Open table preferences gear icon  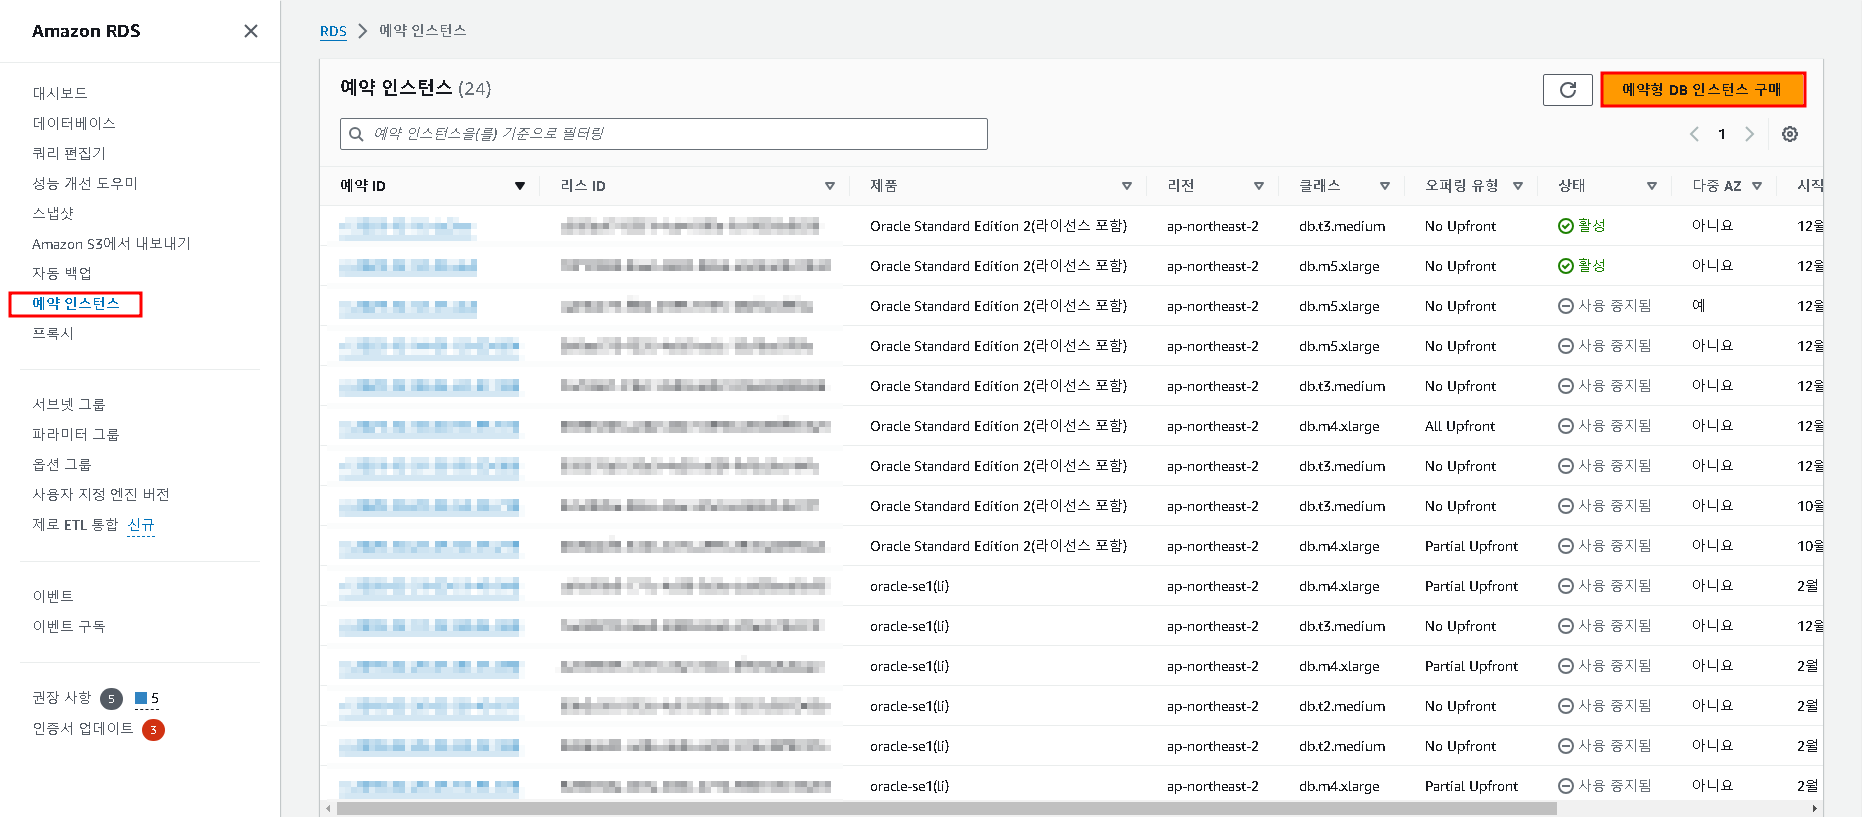point(1790,134)
